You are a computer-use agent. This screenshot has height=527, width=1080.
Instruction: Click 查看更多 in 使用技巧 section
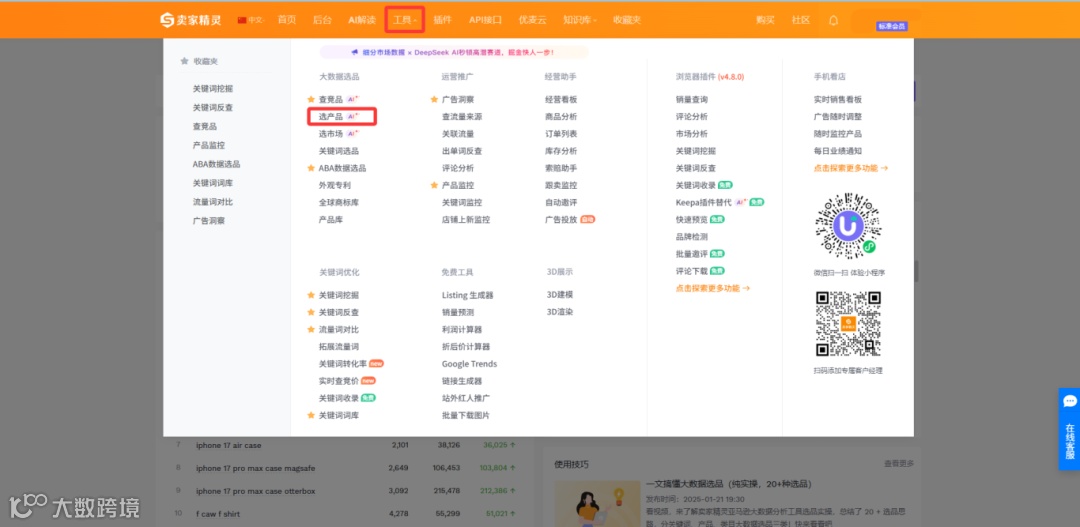(899, 464)
